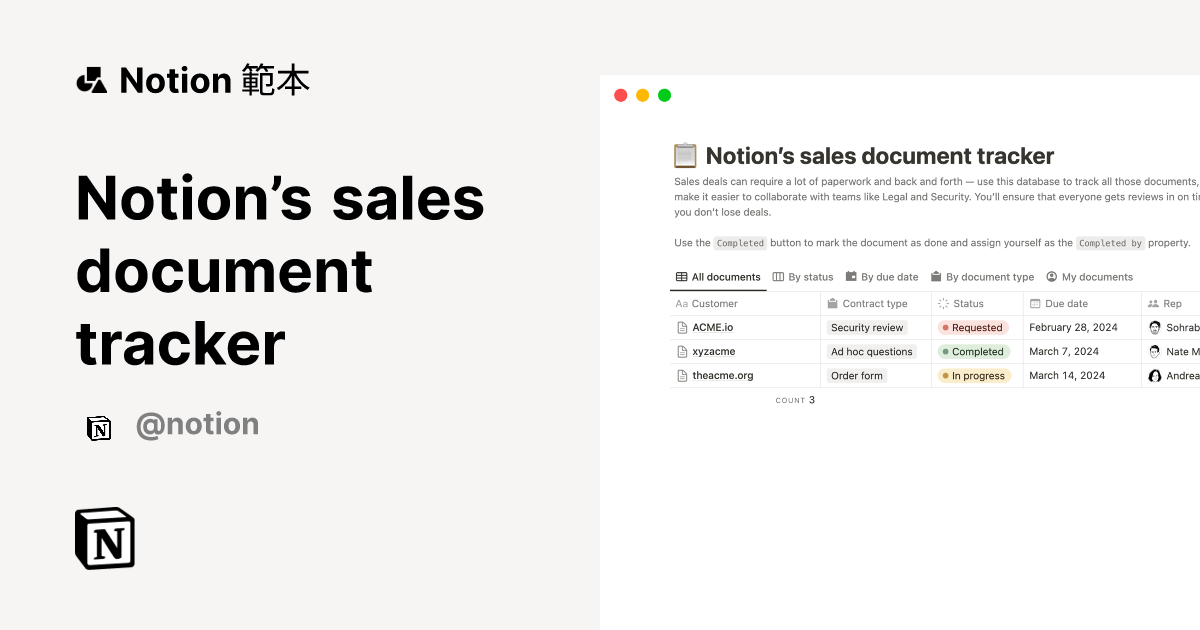Click the person icon beside My documents

(x=1050, y=277)
